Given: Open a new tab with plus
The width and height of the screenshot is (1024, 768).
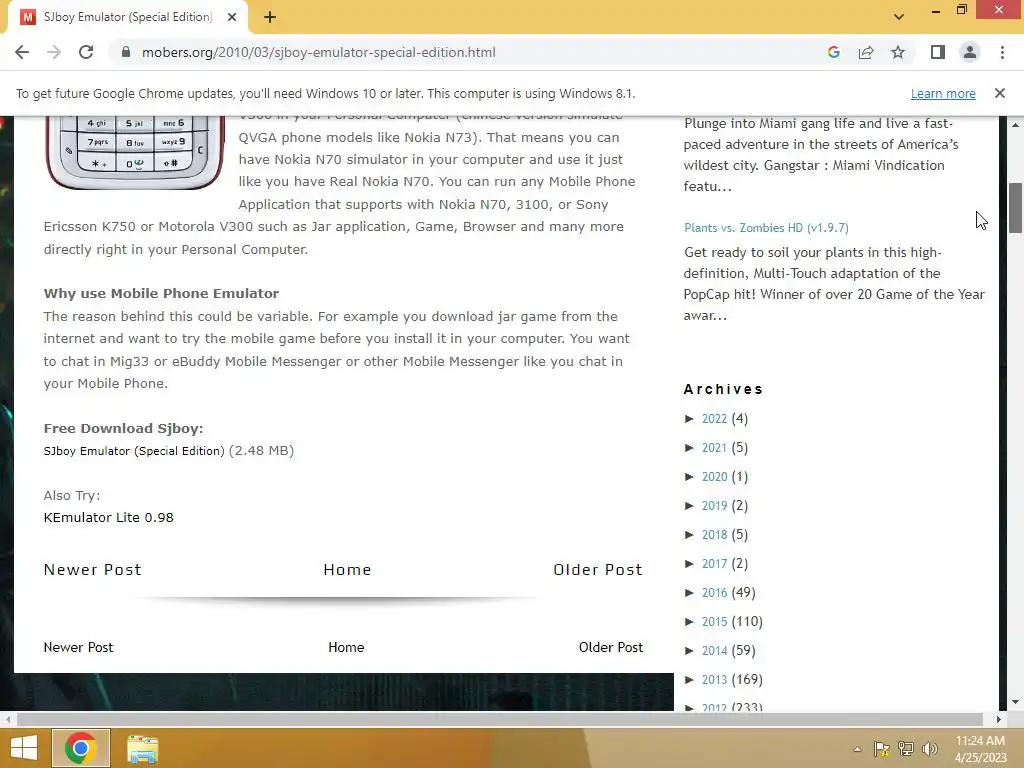Looking at the screenshot, I should tap(270, 18).
